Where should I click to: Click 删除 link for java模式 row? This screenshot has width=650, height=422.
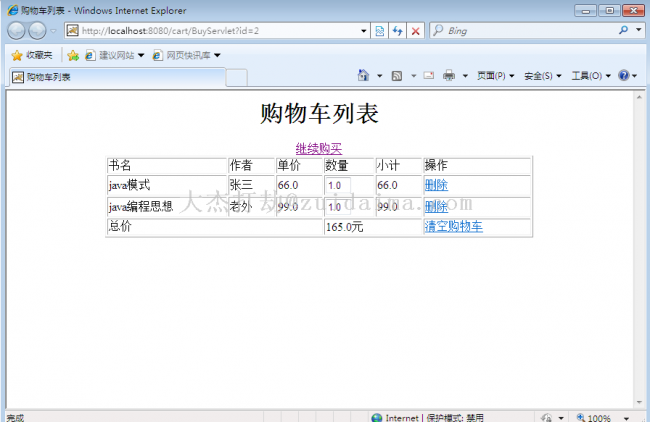[x=436, y=185]
